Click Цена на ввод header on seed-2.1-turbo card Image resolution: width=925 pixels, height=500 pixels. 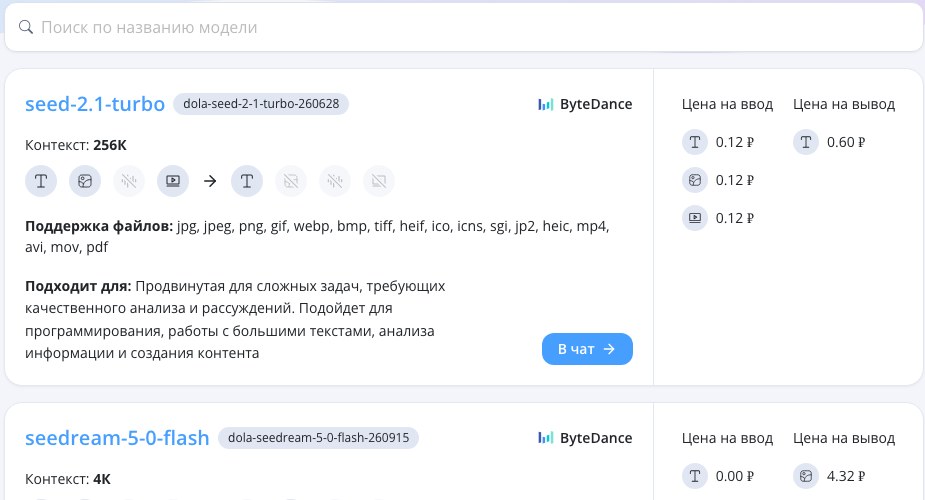click(x=727, y=104)
